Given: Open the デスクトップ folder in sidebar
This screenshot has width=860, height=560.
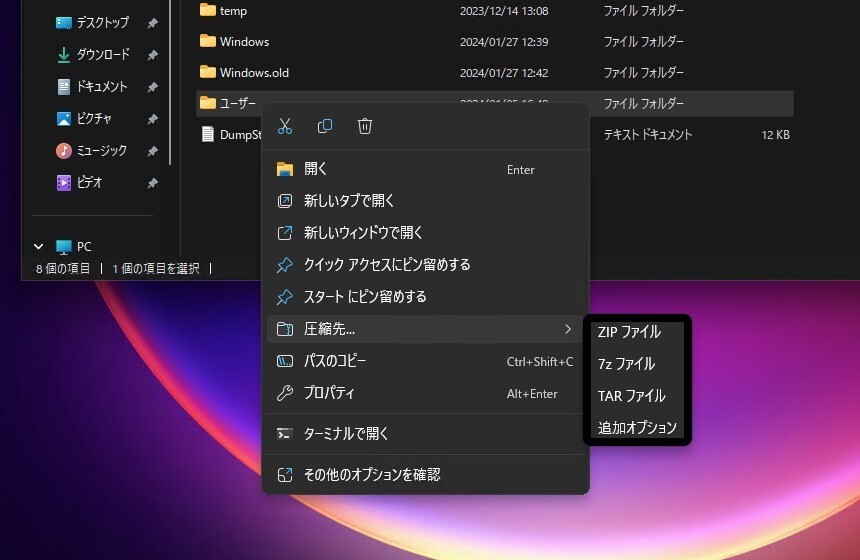Looking at the screenshot, I should tap(102, 22).
